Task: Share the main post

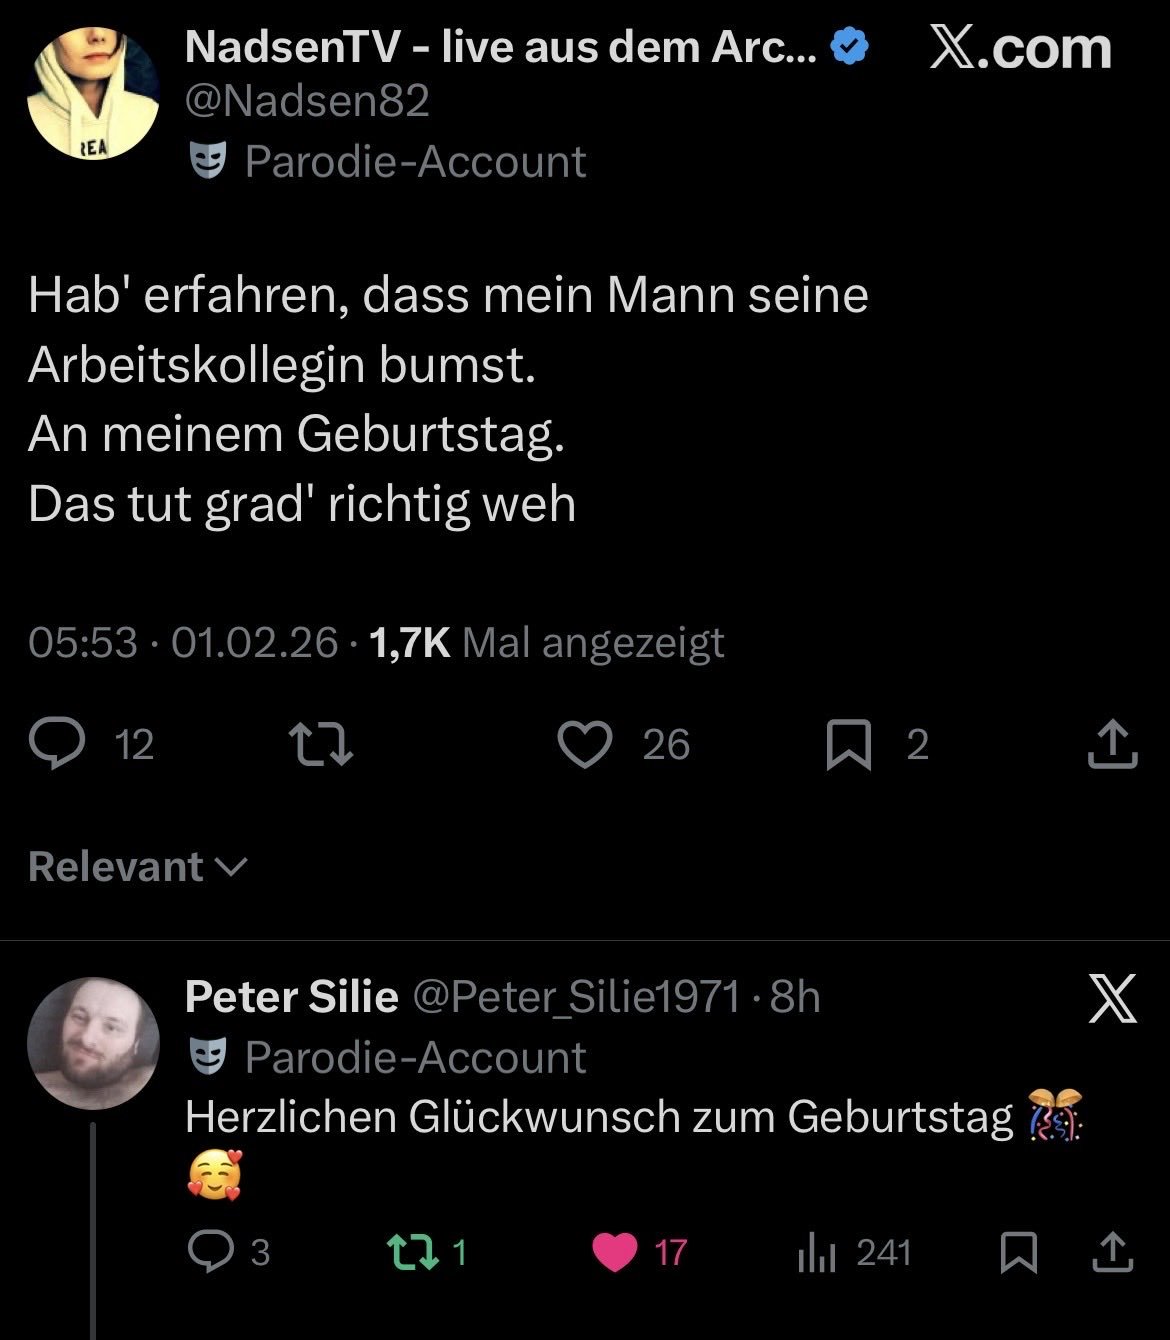Action: (x=1112, y=745)
